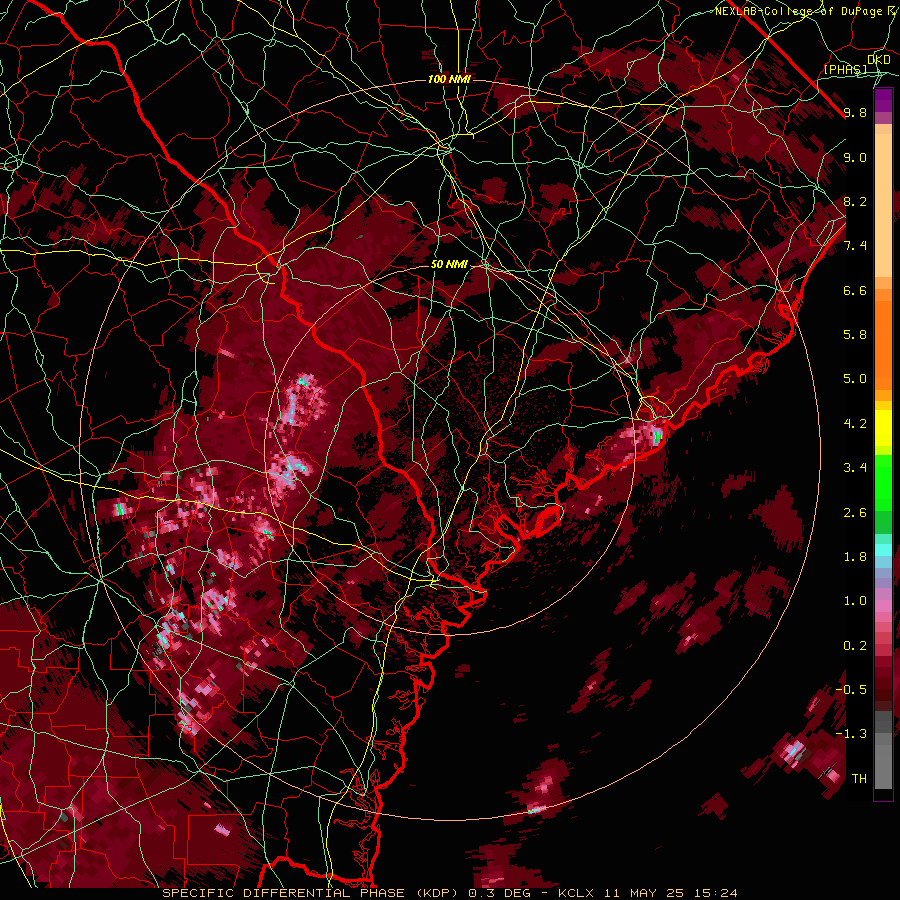Click the cyan swatch on the color bar
The width and height of the screenshot is (900, 900).
pos(883,549)
